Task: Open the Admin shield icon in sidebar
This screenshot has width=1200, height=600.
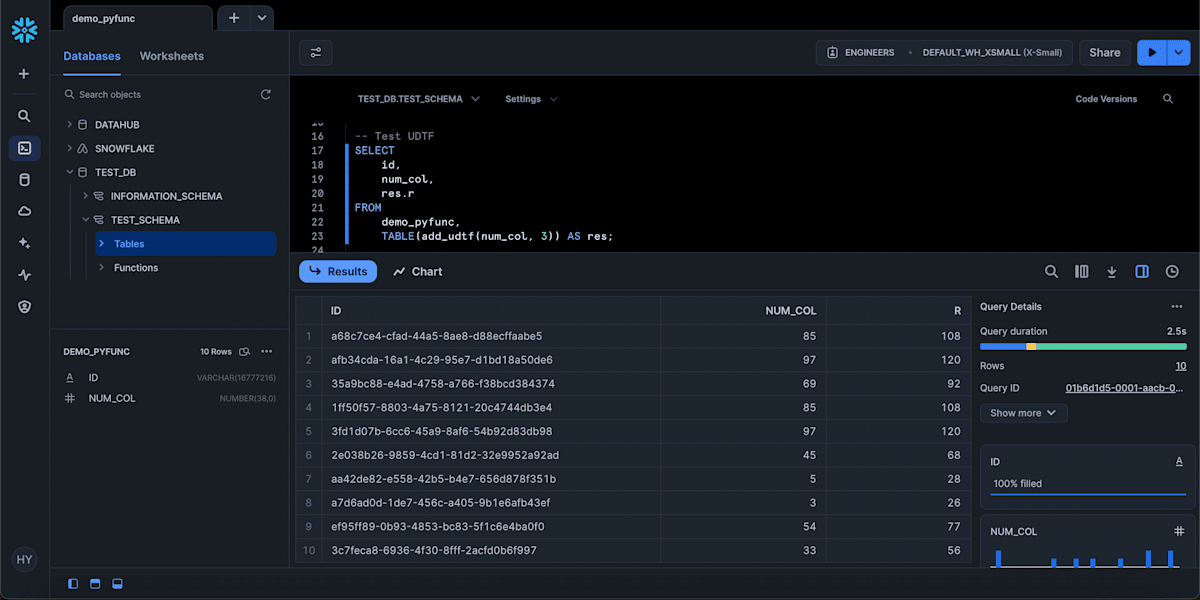Action: point(24,307)
